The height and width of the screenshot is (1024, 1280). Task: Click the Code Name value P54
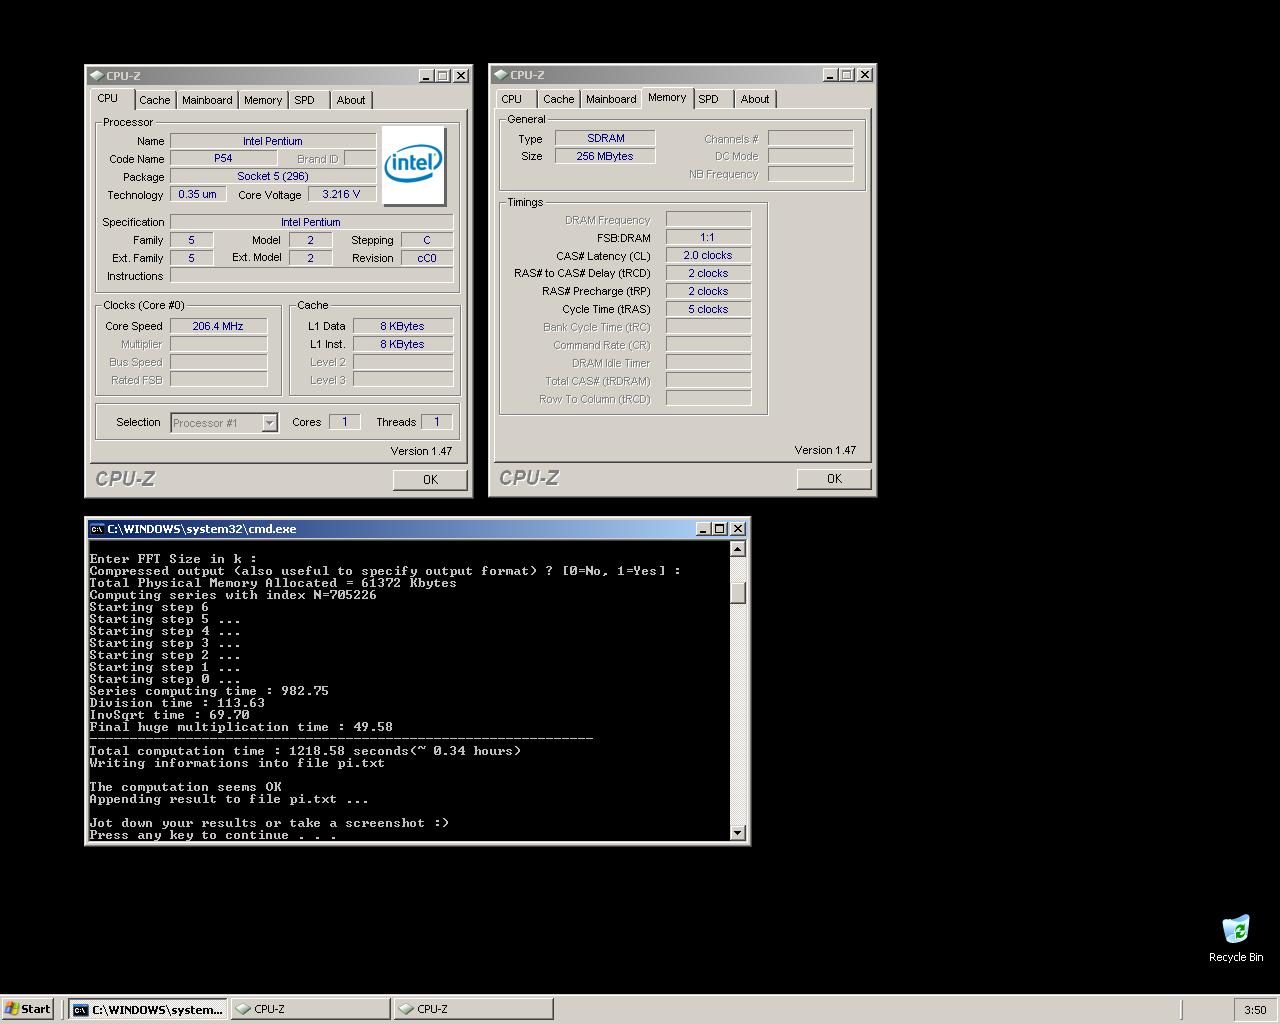pos(223,158)
